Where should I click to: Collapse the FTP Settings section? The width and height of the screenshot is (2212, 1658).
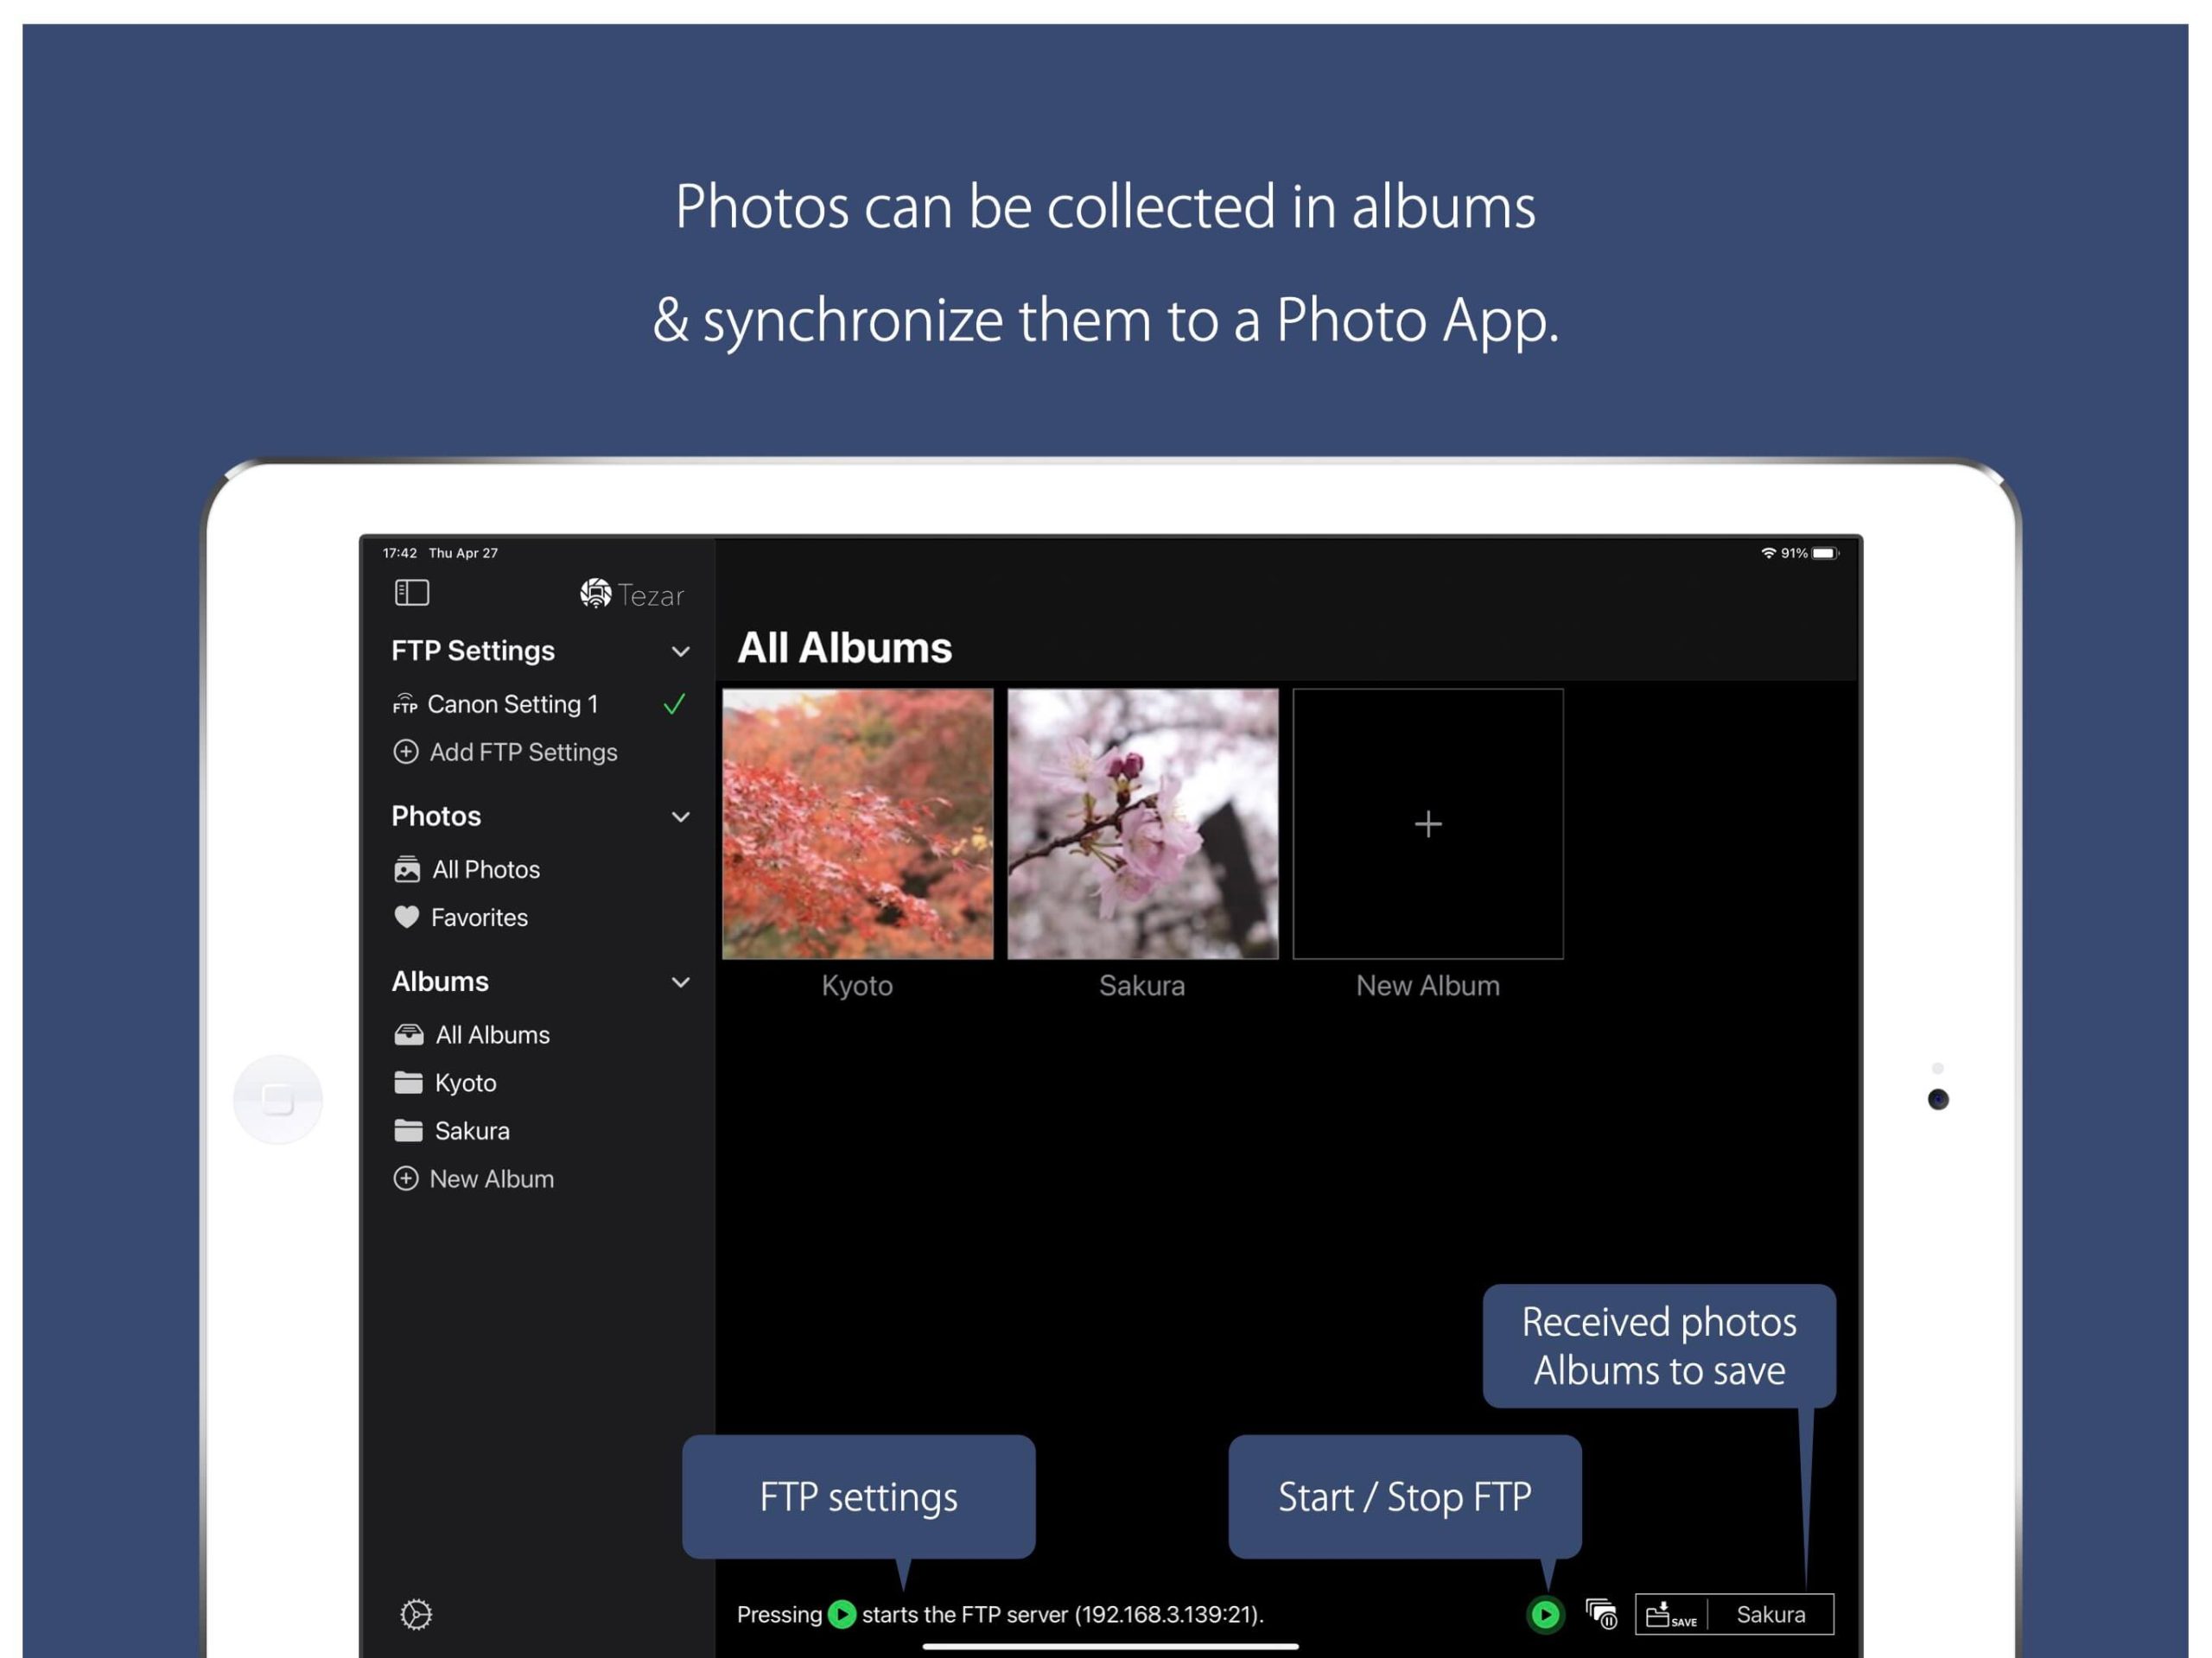[680, 652]
